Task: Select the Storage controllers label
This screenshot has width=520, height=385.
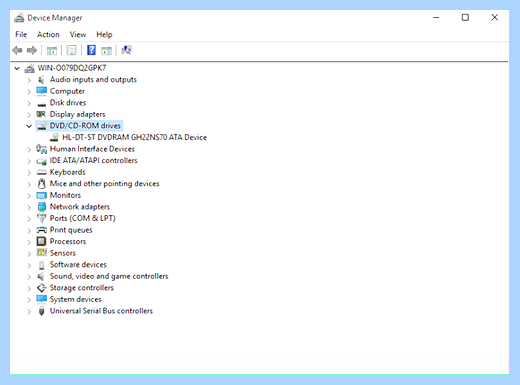Action: (82, 288)
